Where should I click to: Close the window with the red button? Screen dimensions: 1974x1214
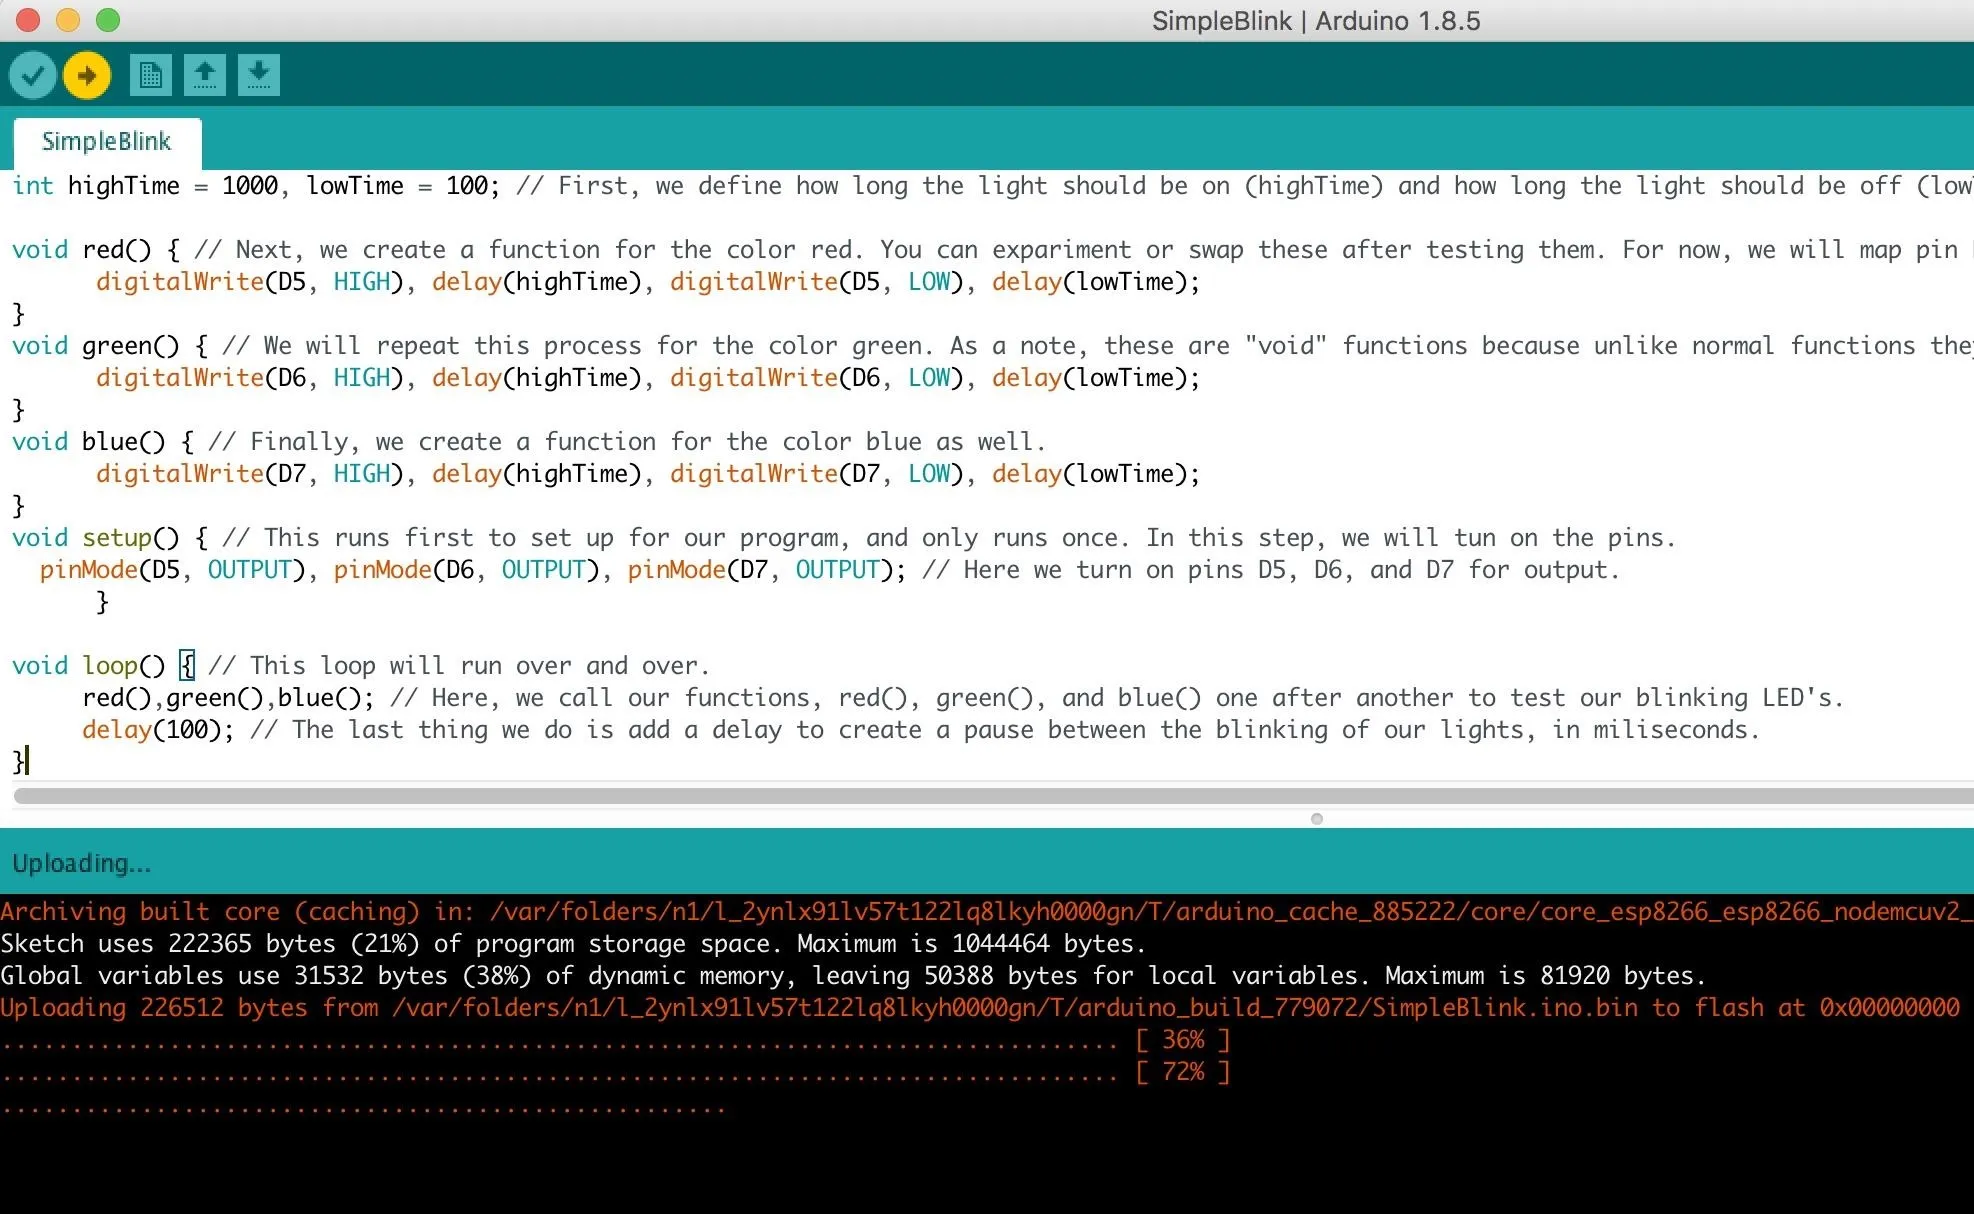point(28,20)
